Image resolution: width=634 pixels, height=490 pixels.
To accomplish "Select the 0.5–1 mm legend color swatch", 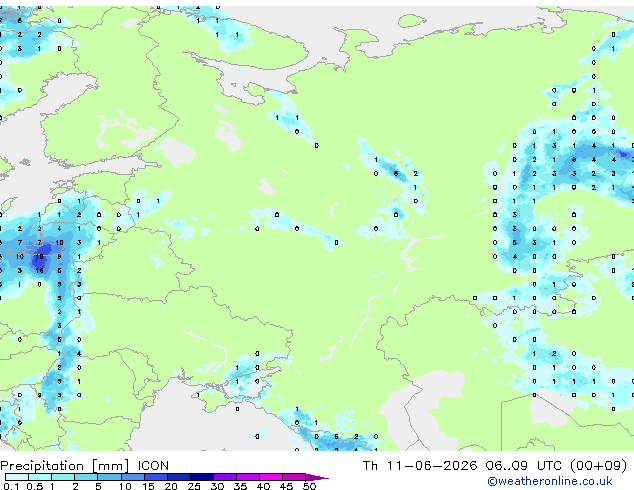I will (x=40, y=477).
